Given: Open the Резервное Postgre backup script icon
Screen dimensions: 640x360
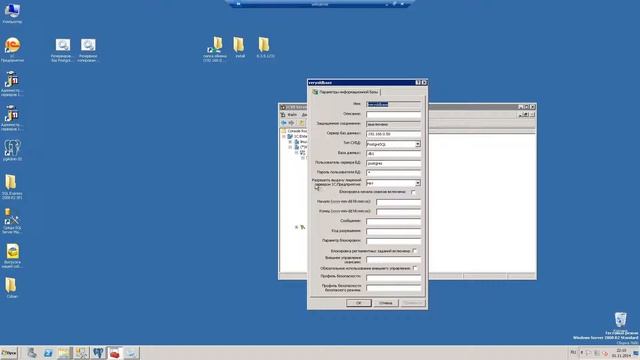Looking at the screenshot, I should (62, 50).
